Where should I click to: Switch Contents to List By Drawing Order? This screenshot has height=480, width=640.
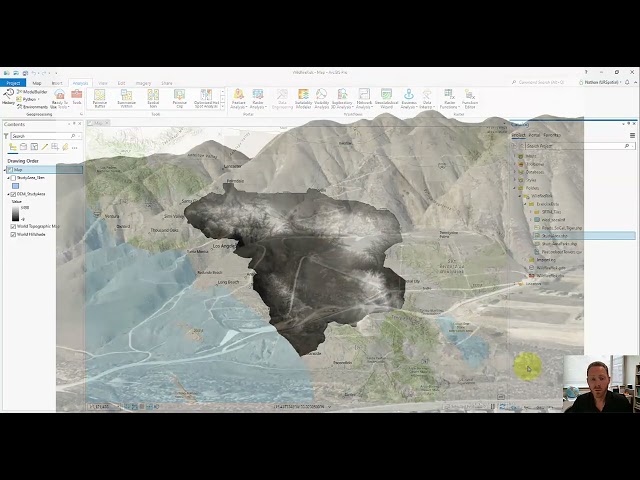pyautogui.click(x=13, y=147)
